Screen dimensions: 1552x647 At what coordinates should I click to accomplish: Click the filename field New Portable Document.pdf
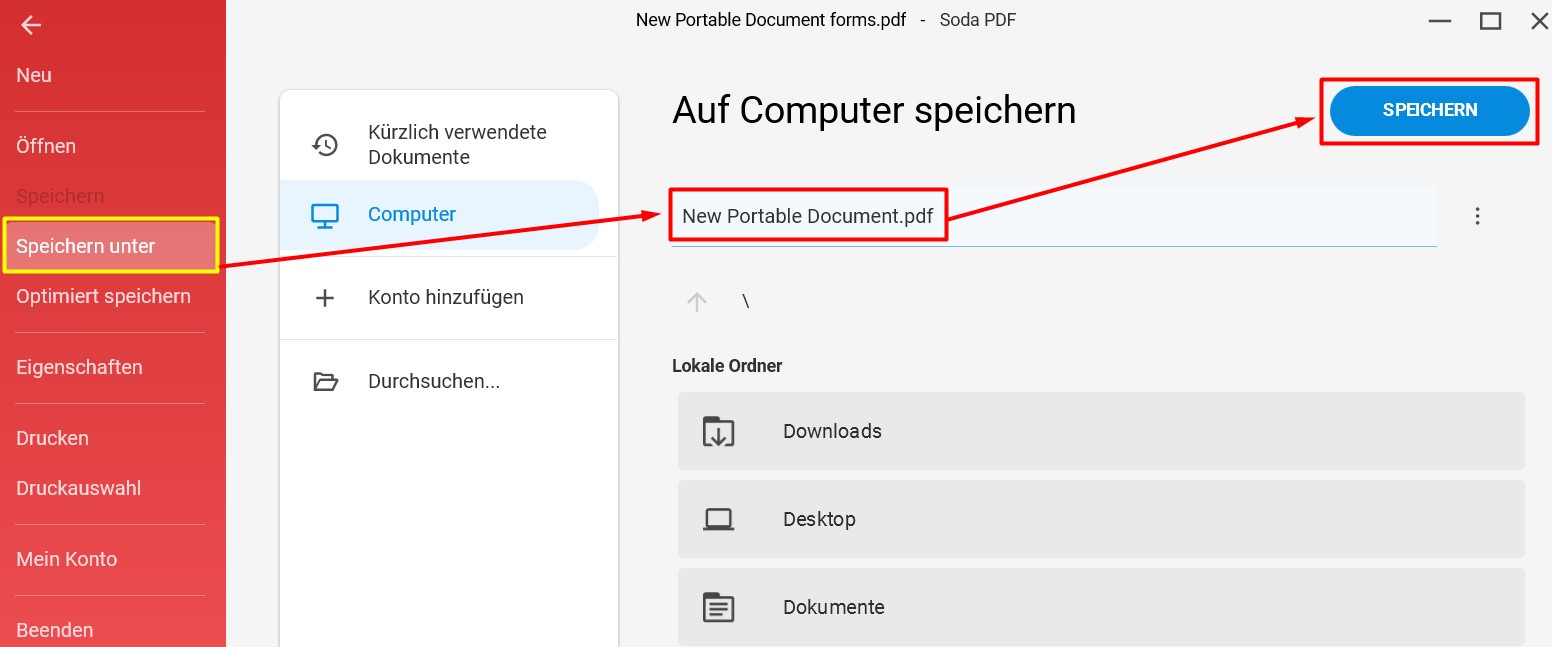click(x=1053, y=216)
